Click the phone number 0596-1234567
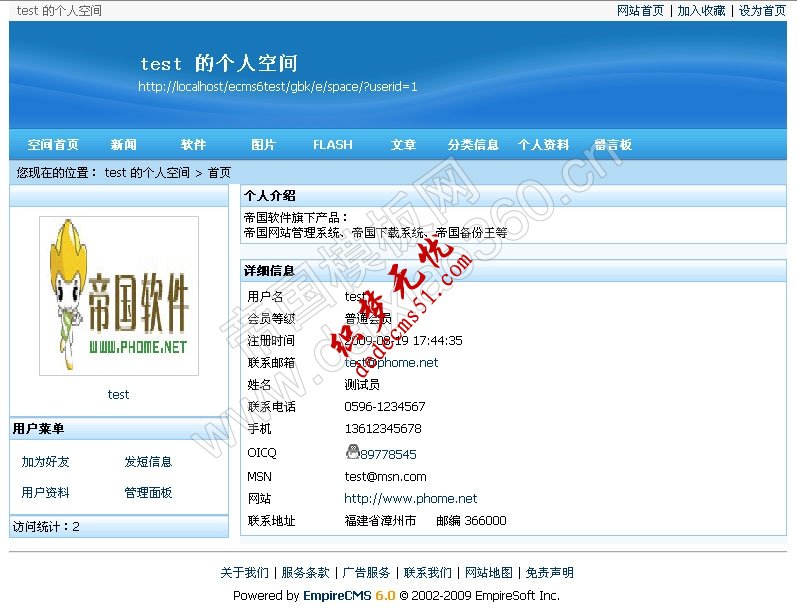The image size is (797, 610). pyautogui.click(x=385, y=407)
